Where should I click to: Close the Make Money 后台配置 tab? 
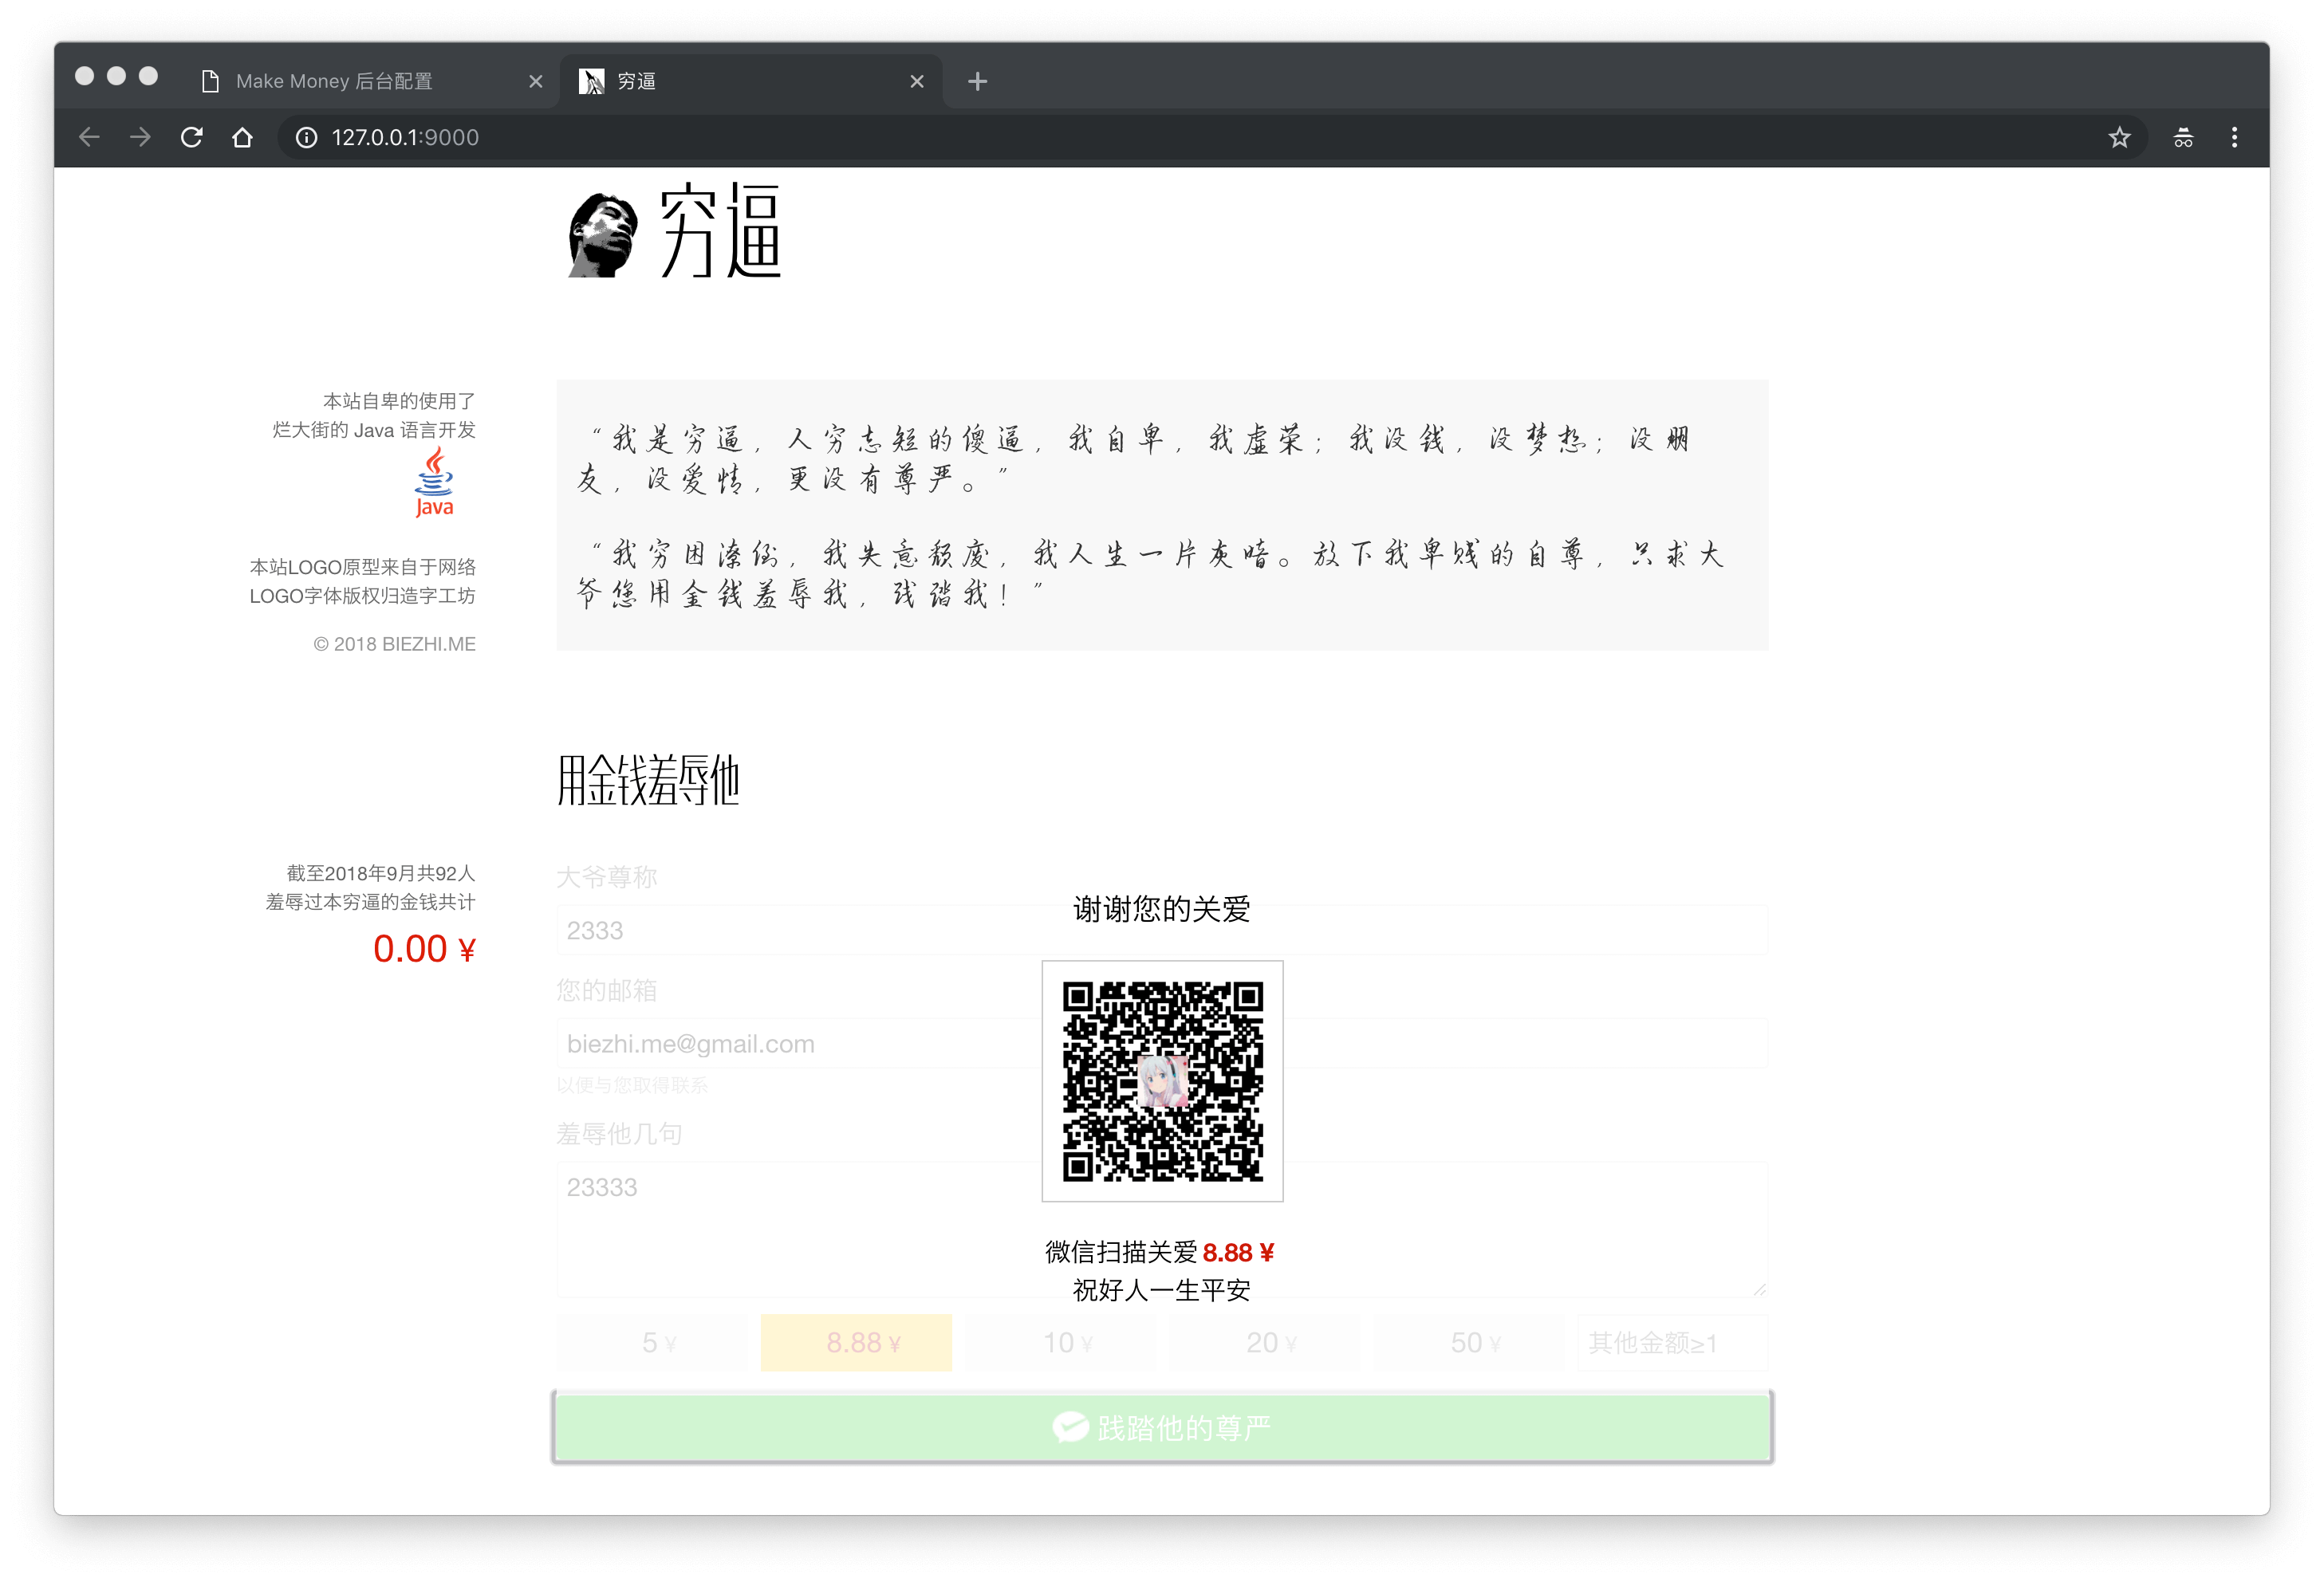pos(536,81)
